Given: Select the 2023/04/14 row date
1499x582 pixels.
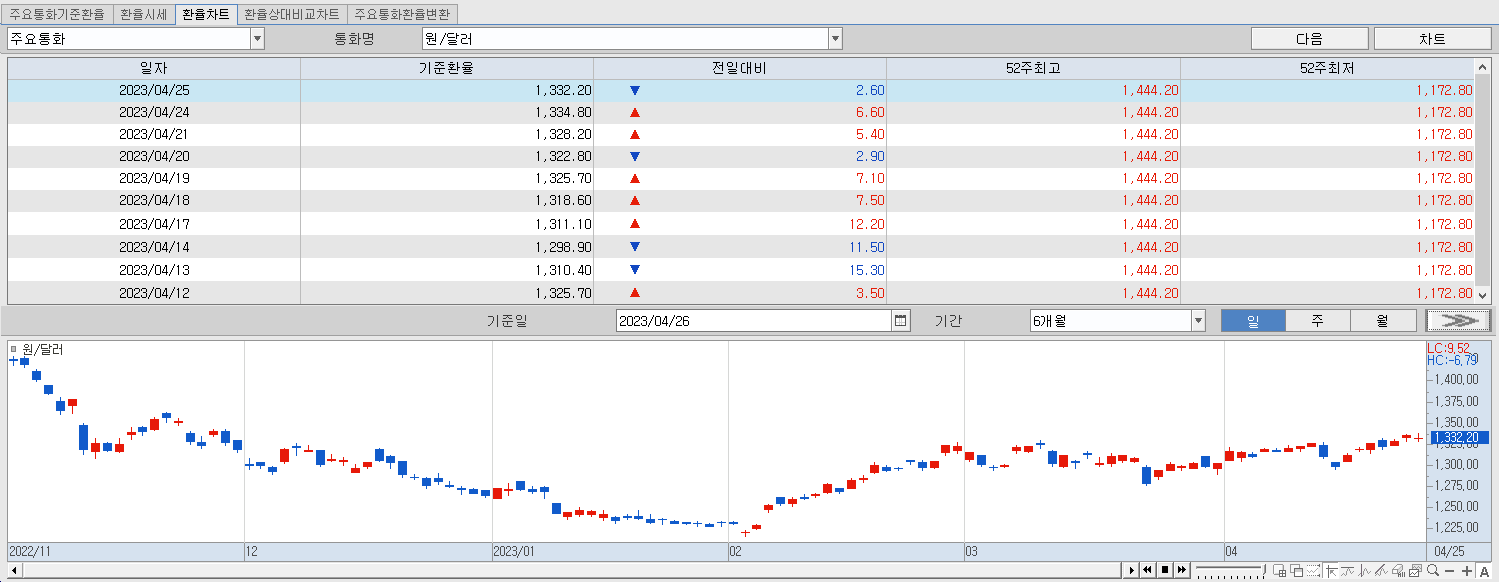Looking at the screenshot, I should pyautogui.click(x=154, y=247).
